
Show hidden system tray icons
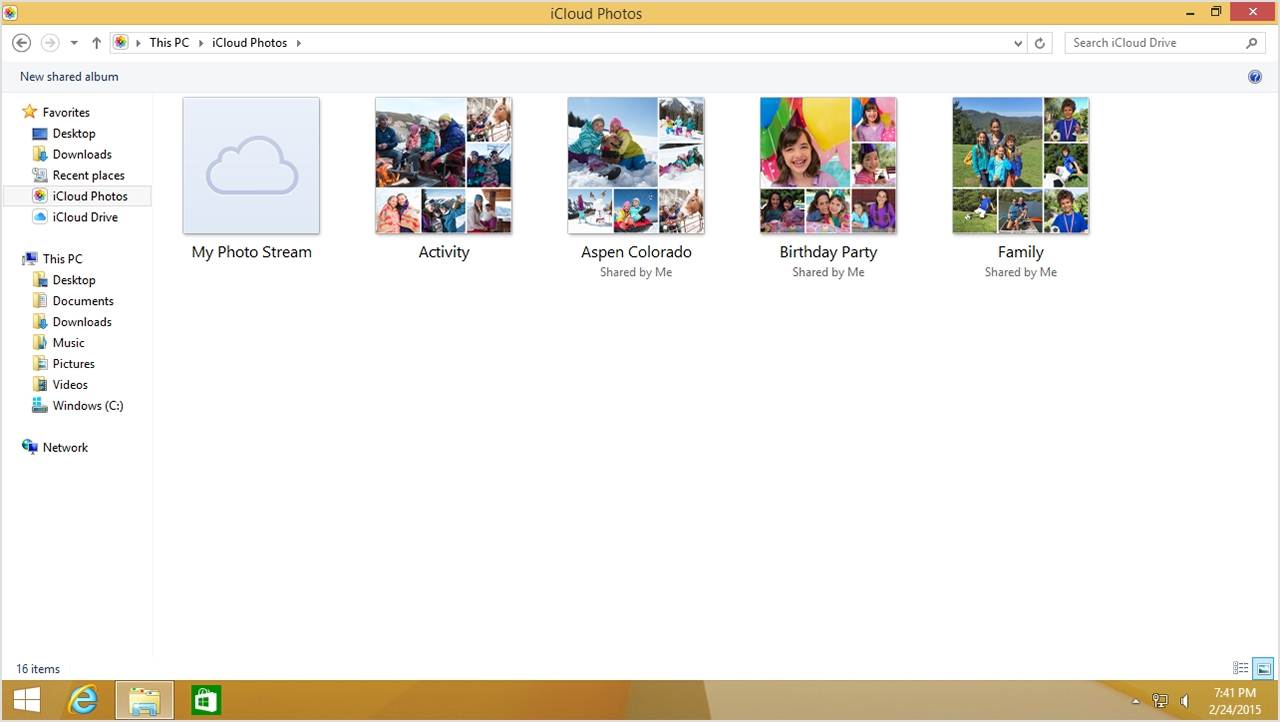coord(1136,701)
